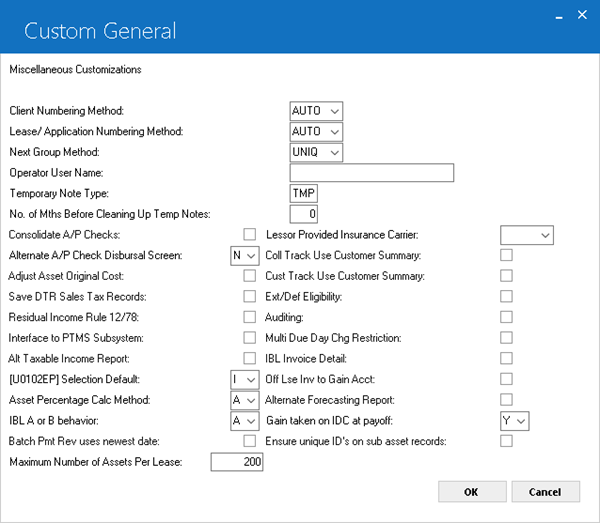Toggle Adjust Asset Original Cost checkbox
The width and height of the screenshot is (600, 523).
click(x=250, y=275)
